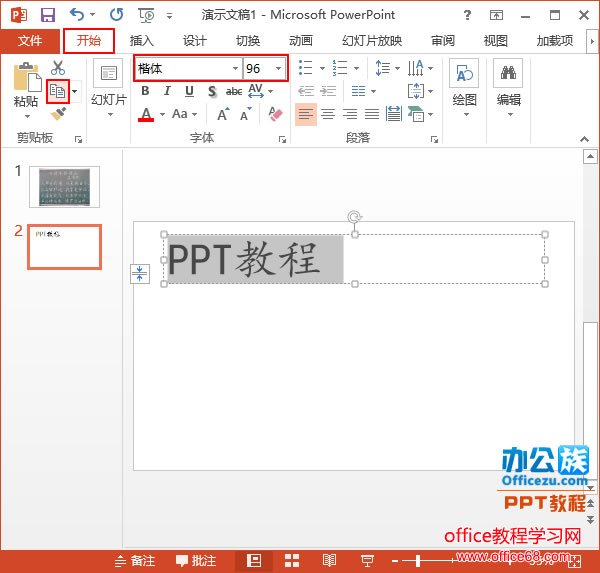Expand the font size dropdown showing 96
Image resolution: width=600 pixels, height=573 pixels.
[x=277, y=68]
